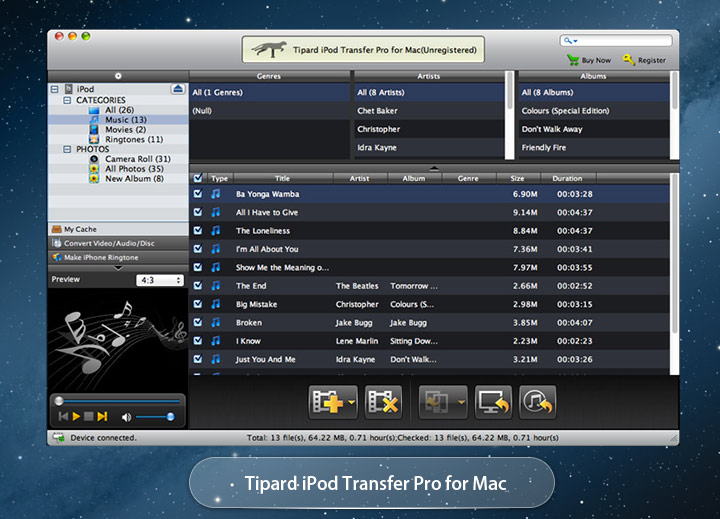Click the Export to iTunes music icon
This screenshot has width=720, height=519.
[538, 402]
